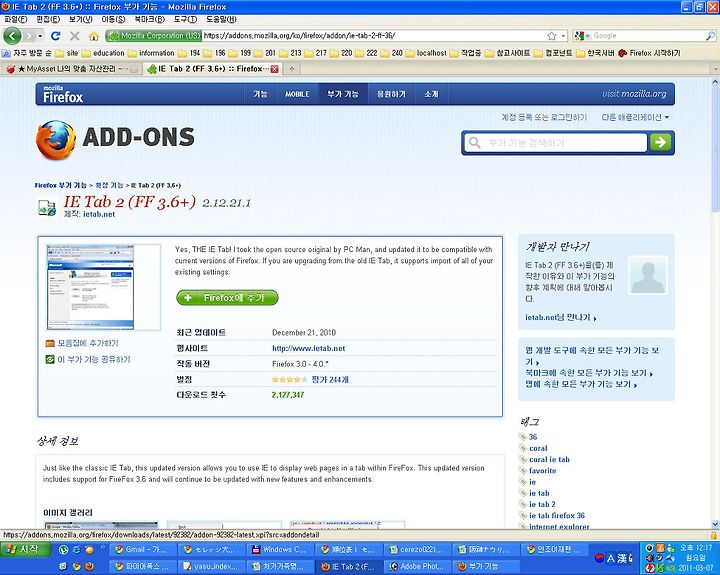Open the tab list dropdown at tab bar end
This screenshot has width=720, height=575.
click(714, 69)
